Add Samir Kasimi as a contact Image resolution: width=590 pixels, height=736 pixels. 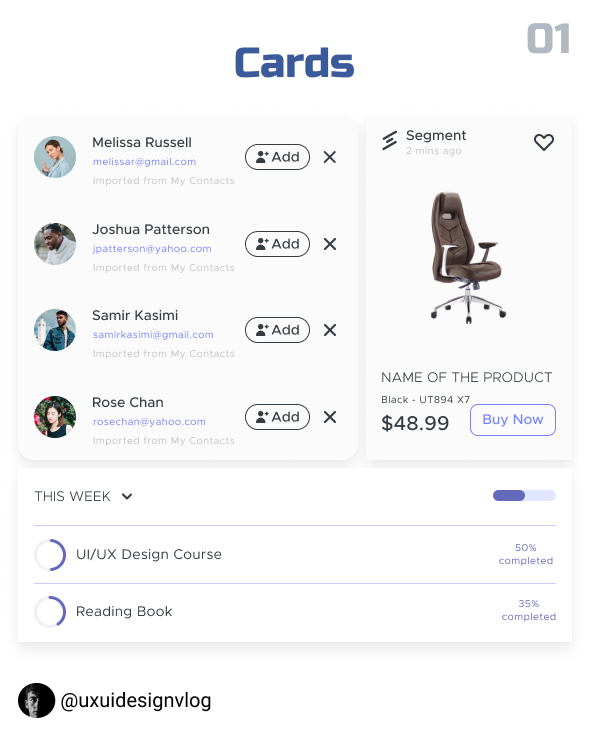coord(277,330)
